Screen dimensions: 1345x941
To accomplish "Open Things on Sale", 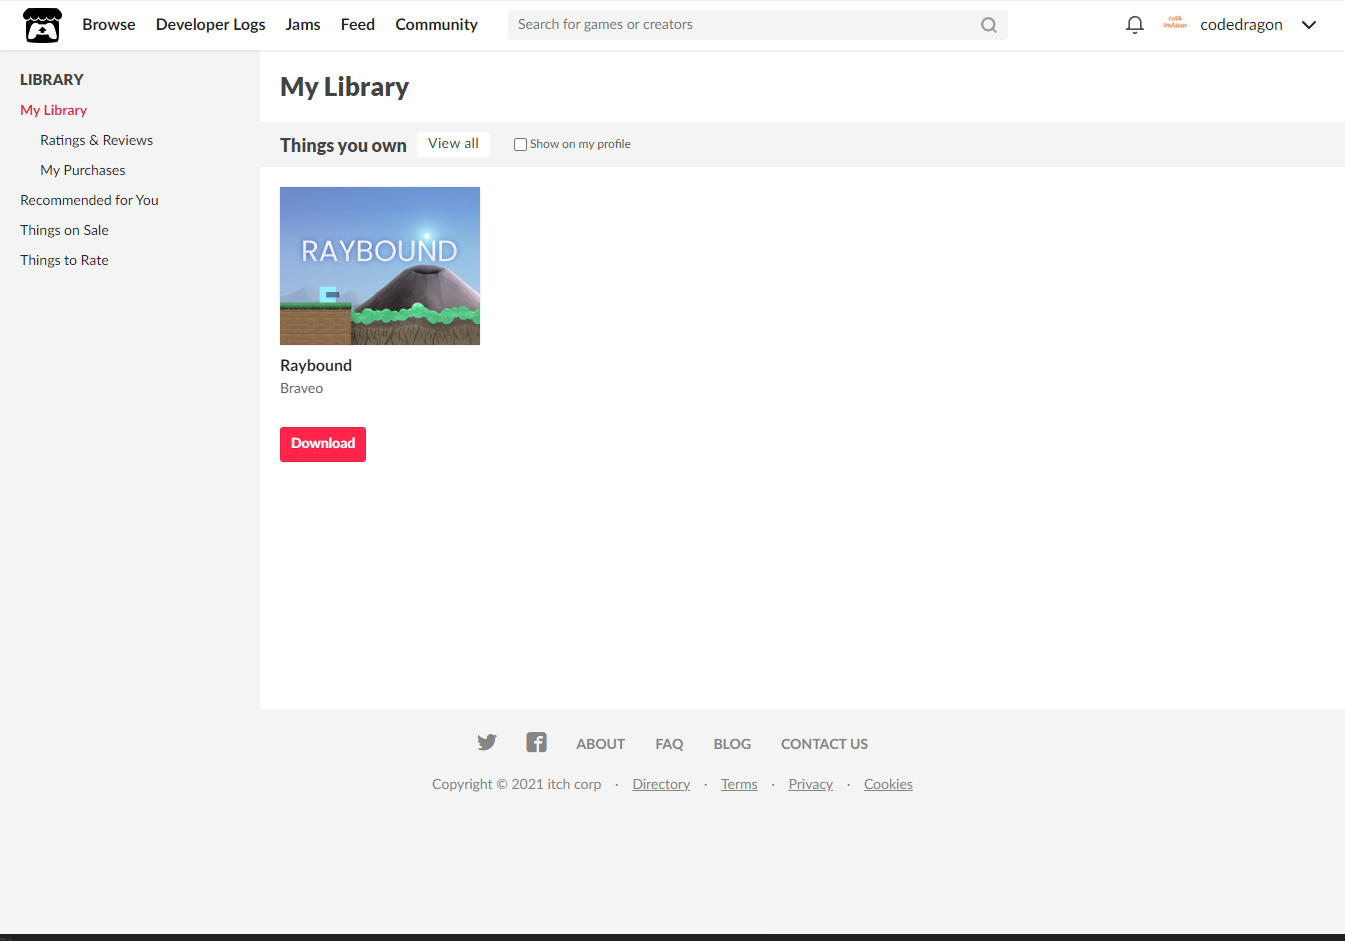I will click(64, 230).
